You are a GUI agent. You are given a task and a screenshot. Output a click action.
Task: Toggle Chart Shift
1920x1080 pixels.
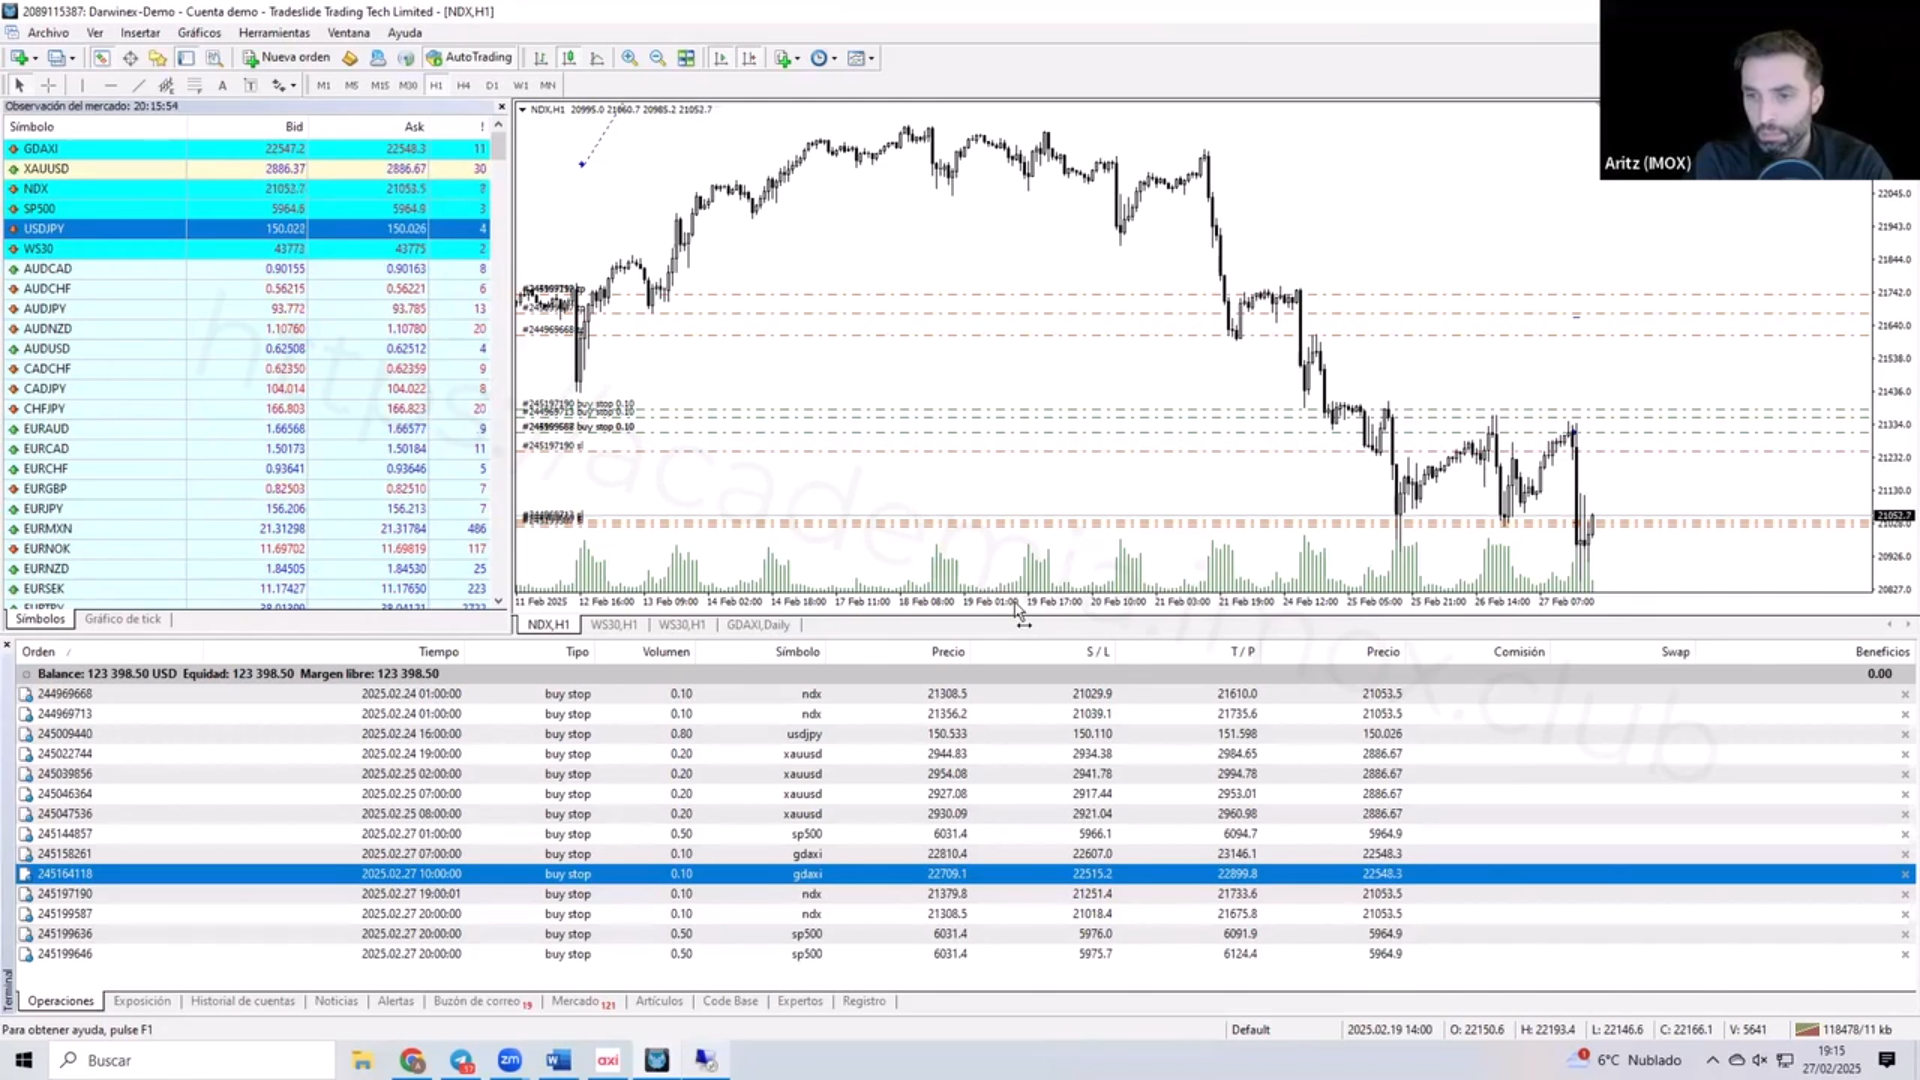pos(748,58)
